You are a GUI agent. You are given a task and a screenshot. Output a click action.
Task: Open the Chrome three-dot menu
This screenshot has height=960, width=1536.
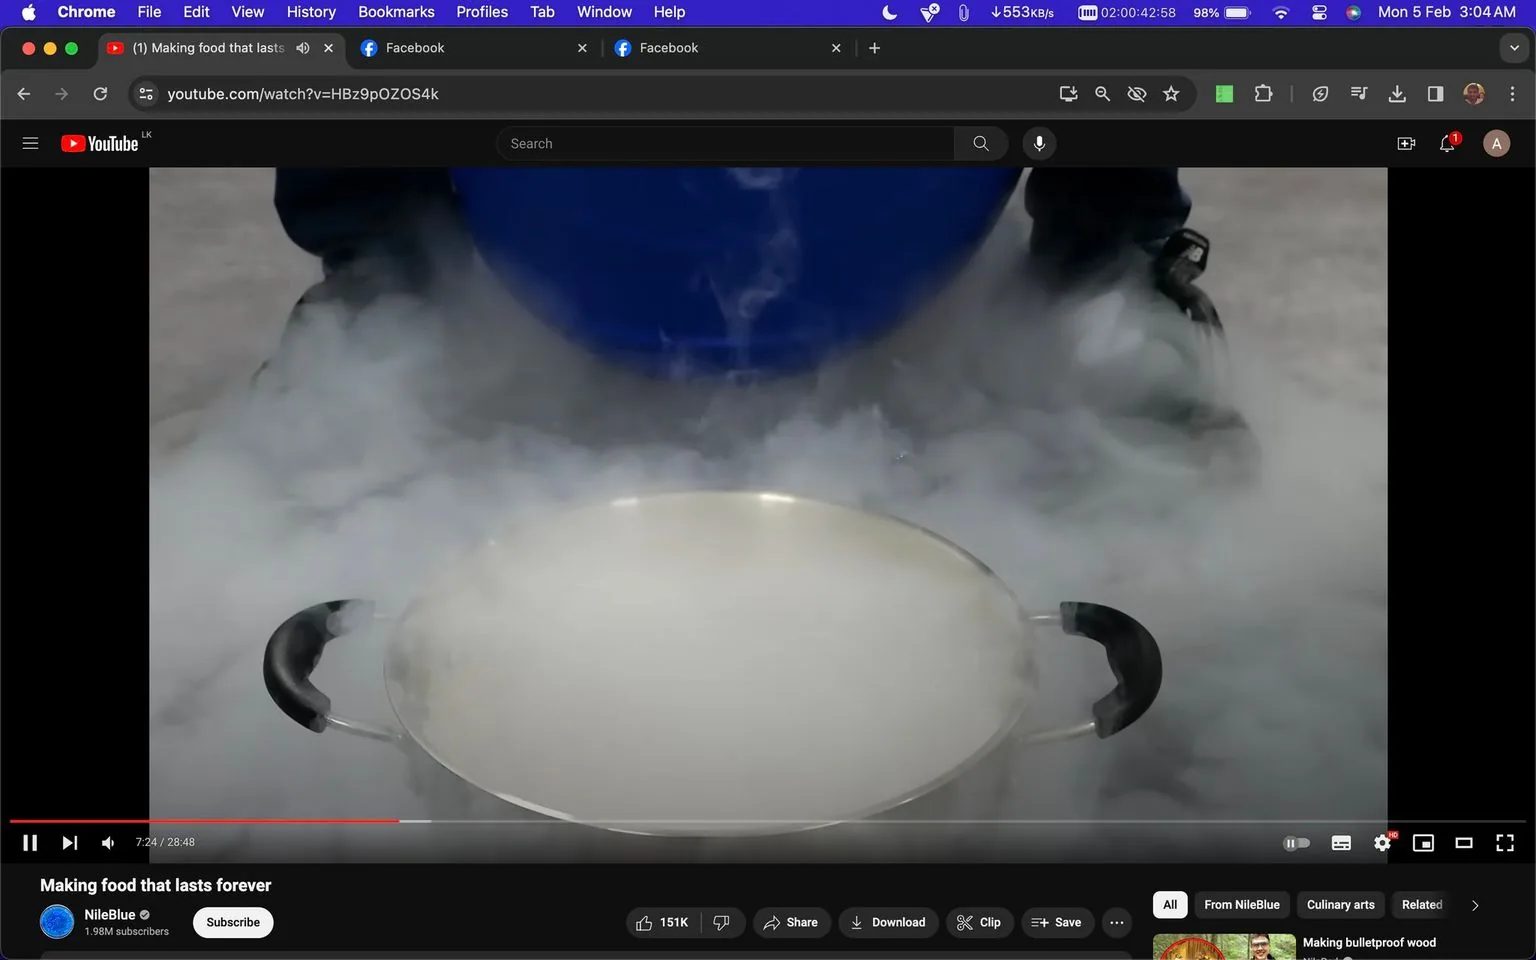pyautogui.click(x=1513, y=93)
